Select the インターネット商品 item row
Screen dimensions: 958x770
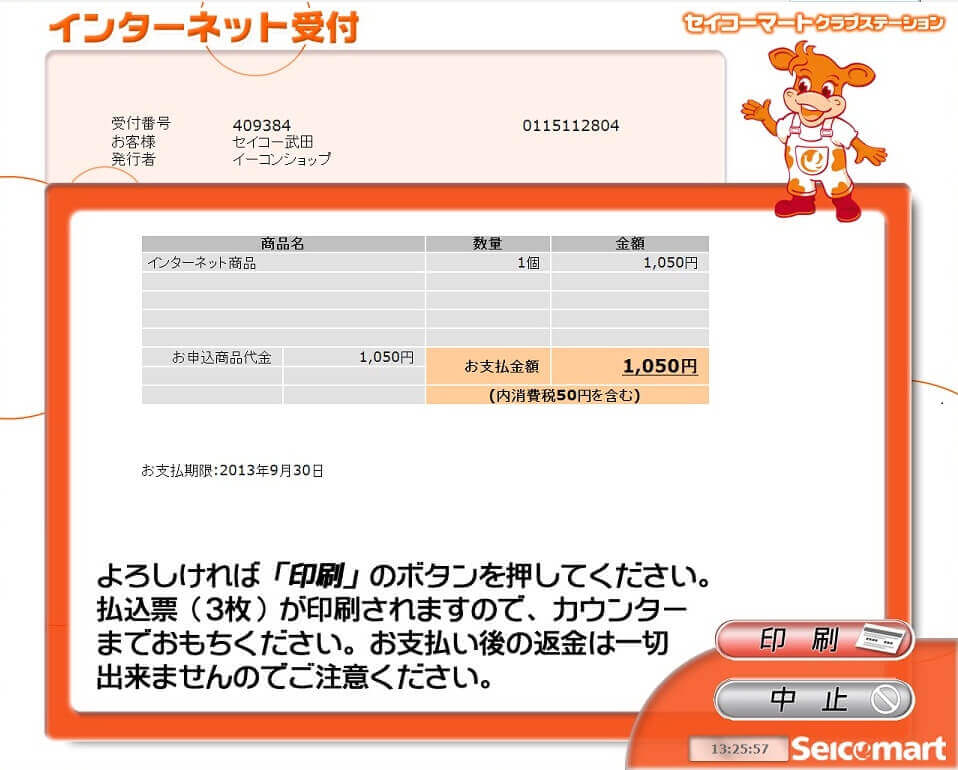point(425,263)
